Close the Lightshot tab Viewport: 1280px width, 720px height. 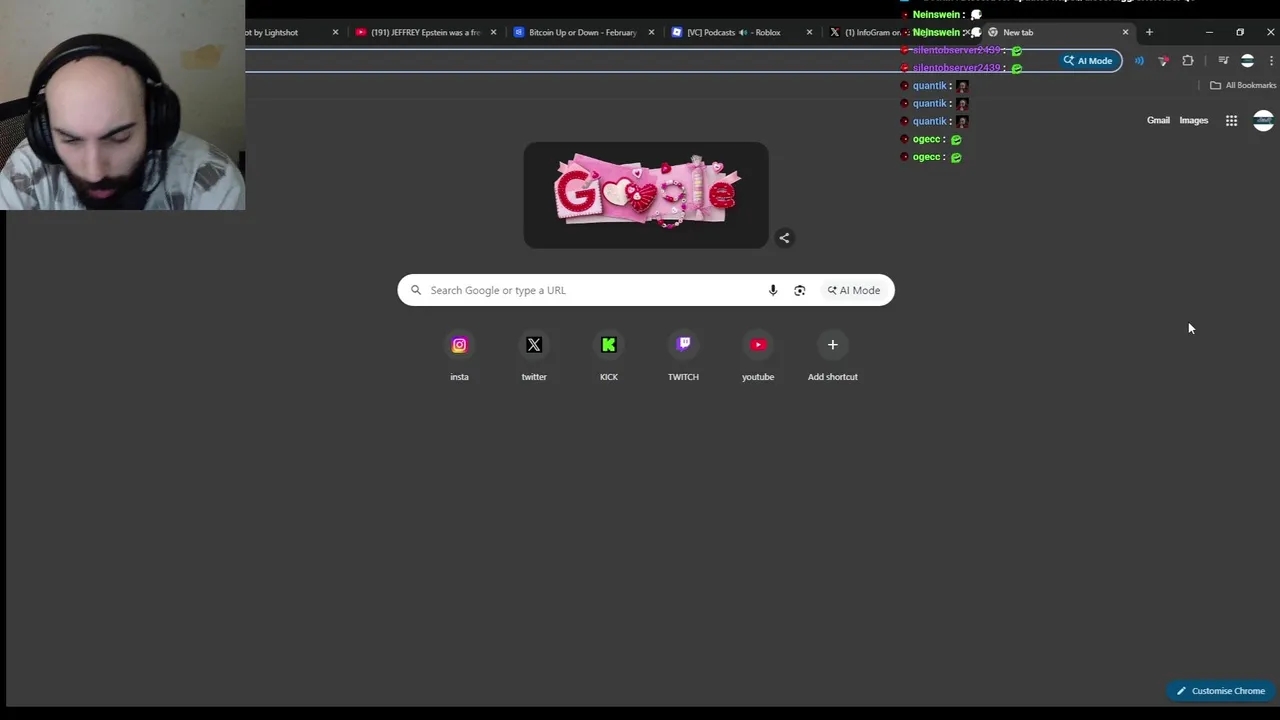(x=335, y=32)
